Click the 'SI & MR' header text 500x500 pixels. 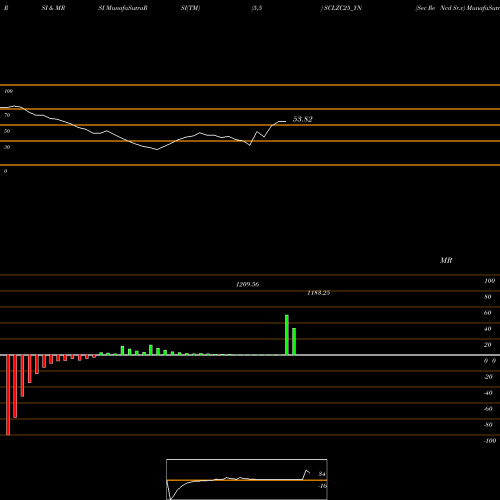pos(53,8)
